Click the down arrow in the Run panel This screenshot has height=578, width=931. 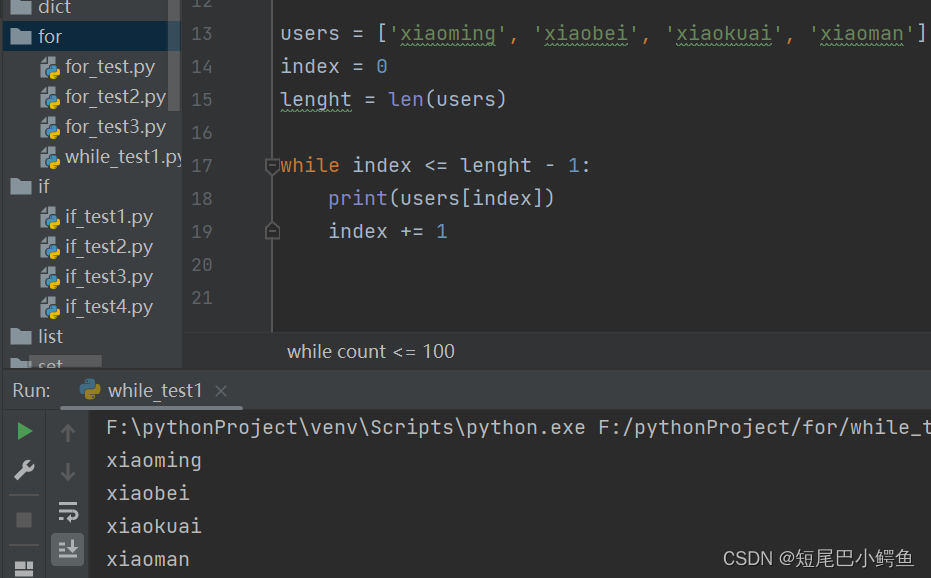pyautogui.click(x=68, y=472)
